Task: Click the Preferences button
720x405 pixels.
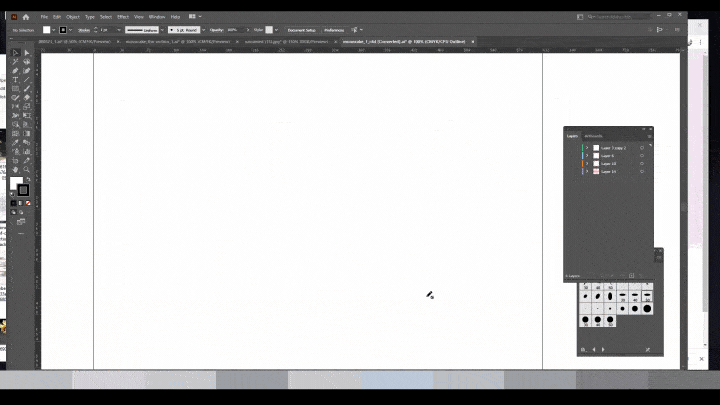Action: (334, 30)
